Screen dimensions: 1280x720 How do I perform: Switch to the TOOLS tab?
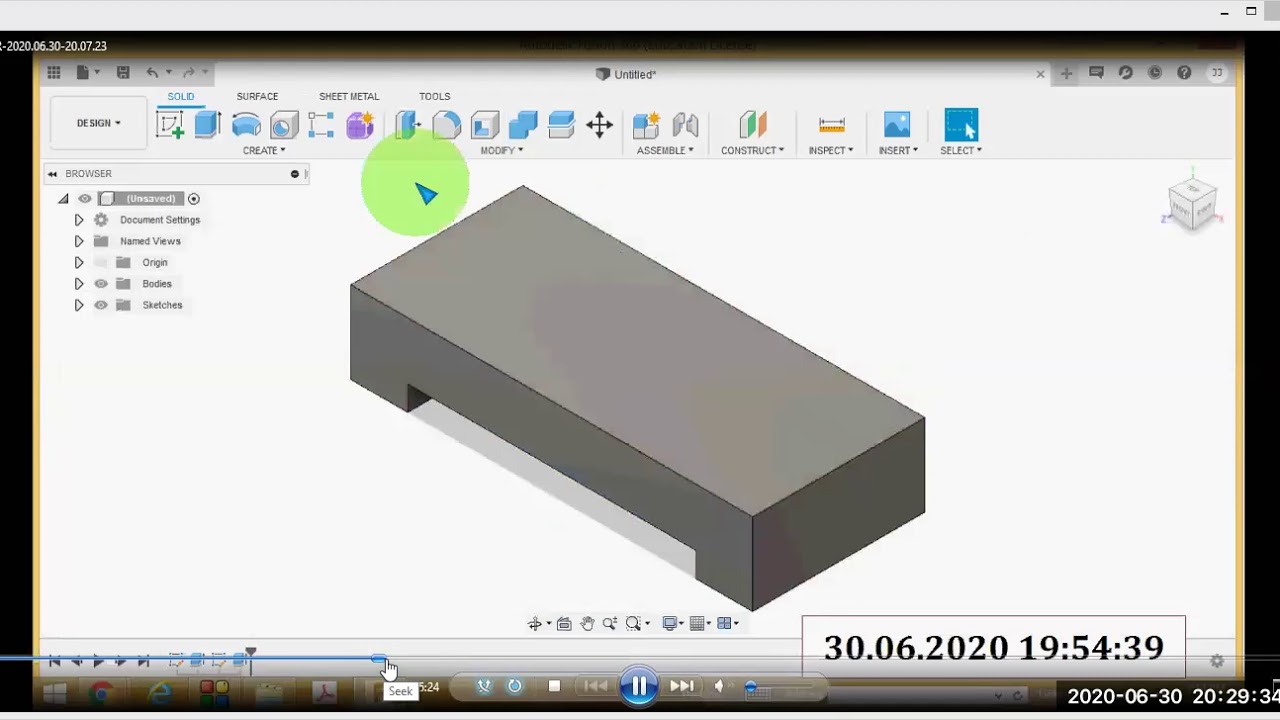tap(434, 96)
